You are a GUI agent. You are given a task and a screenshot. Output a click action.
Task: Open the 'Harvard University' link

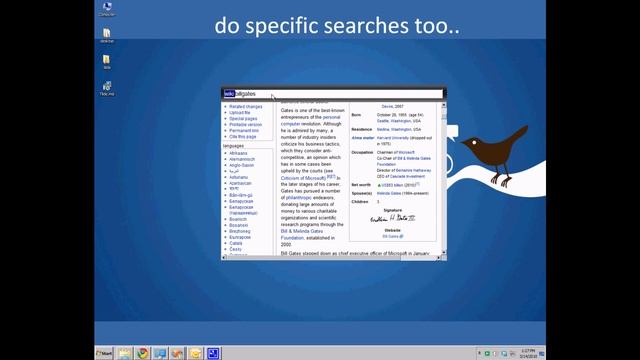393,138
